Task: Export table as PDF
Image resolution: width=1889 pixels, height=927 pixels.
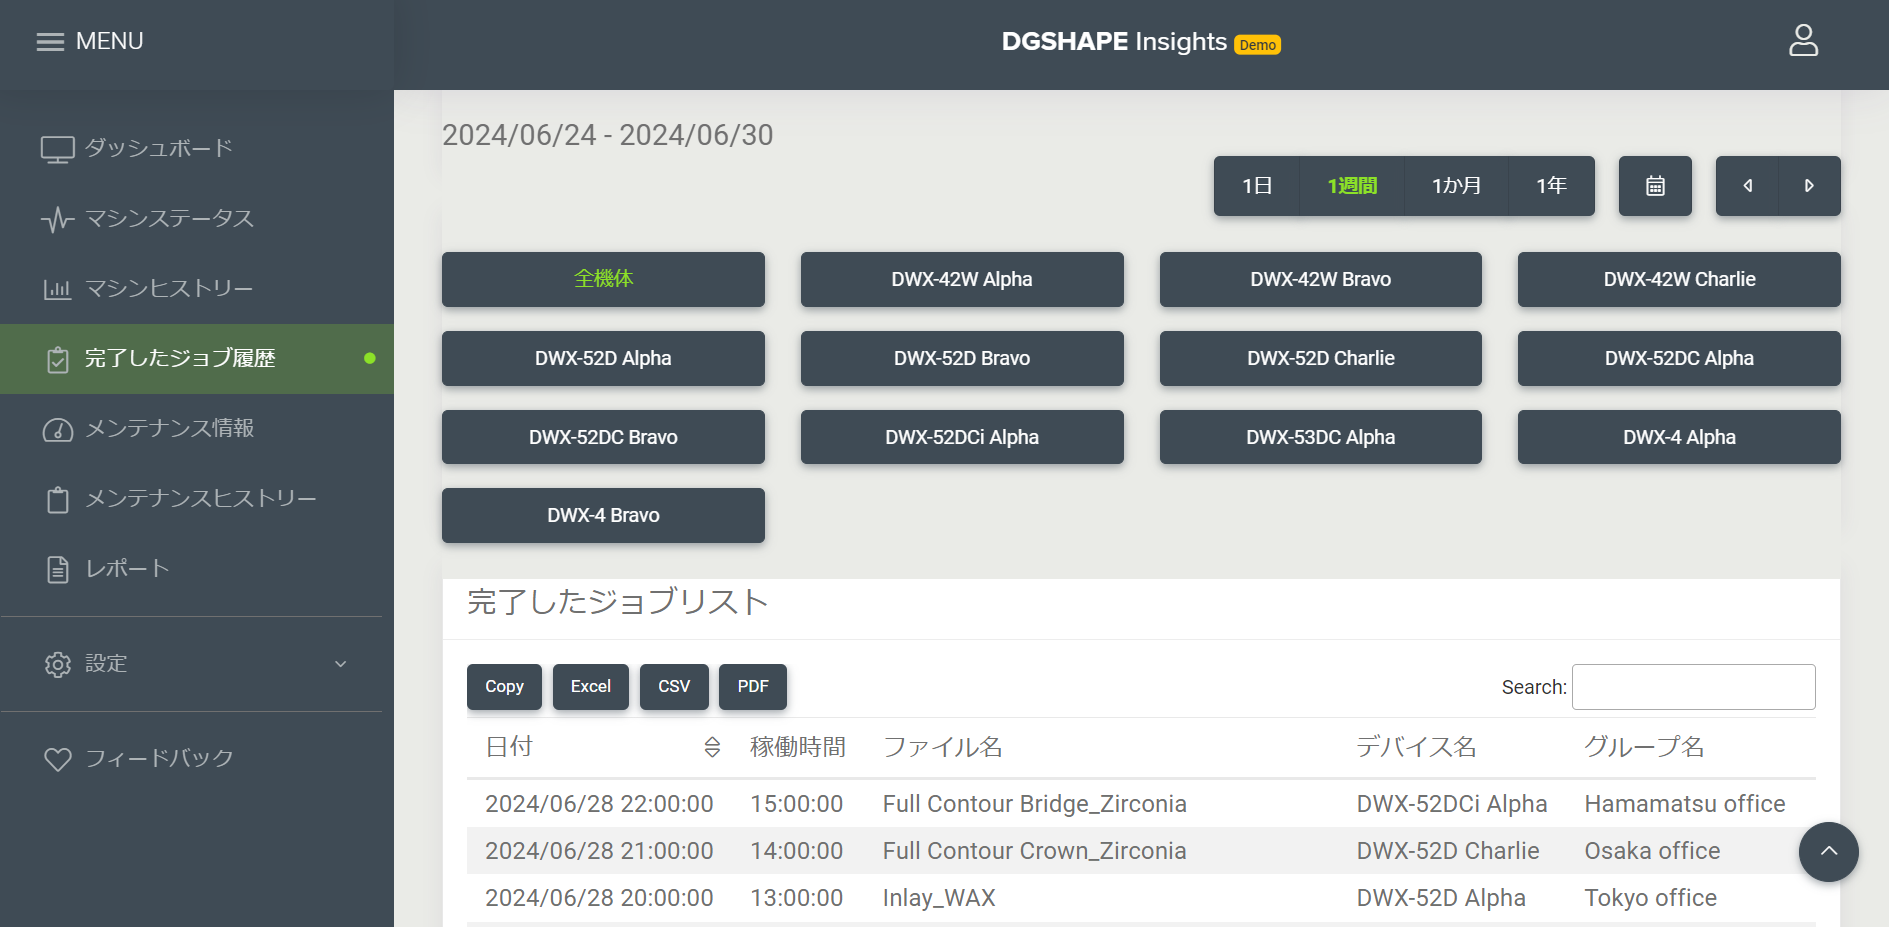Action: click(753, 687)
